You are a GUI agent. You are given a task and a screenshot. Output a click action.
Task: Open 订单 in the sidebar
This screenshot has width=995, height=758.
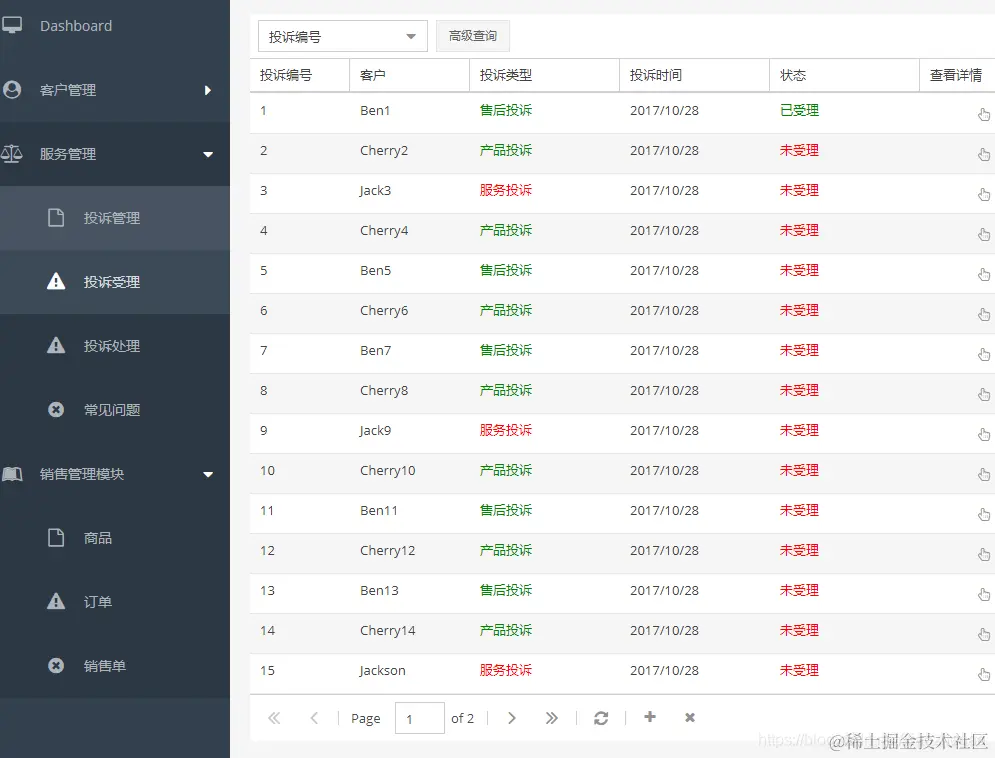click(x=115, y=601)
